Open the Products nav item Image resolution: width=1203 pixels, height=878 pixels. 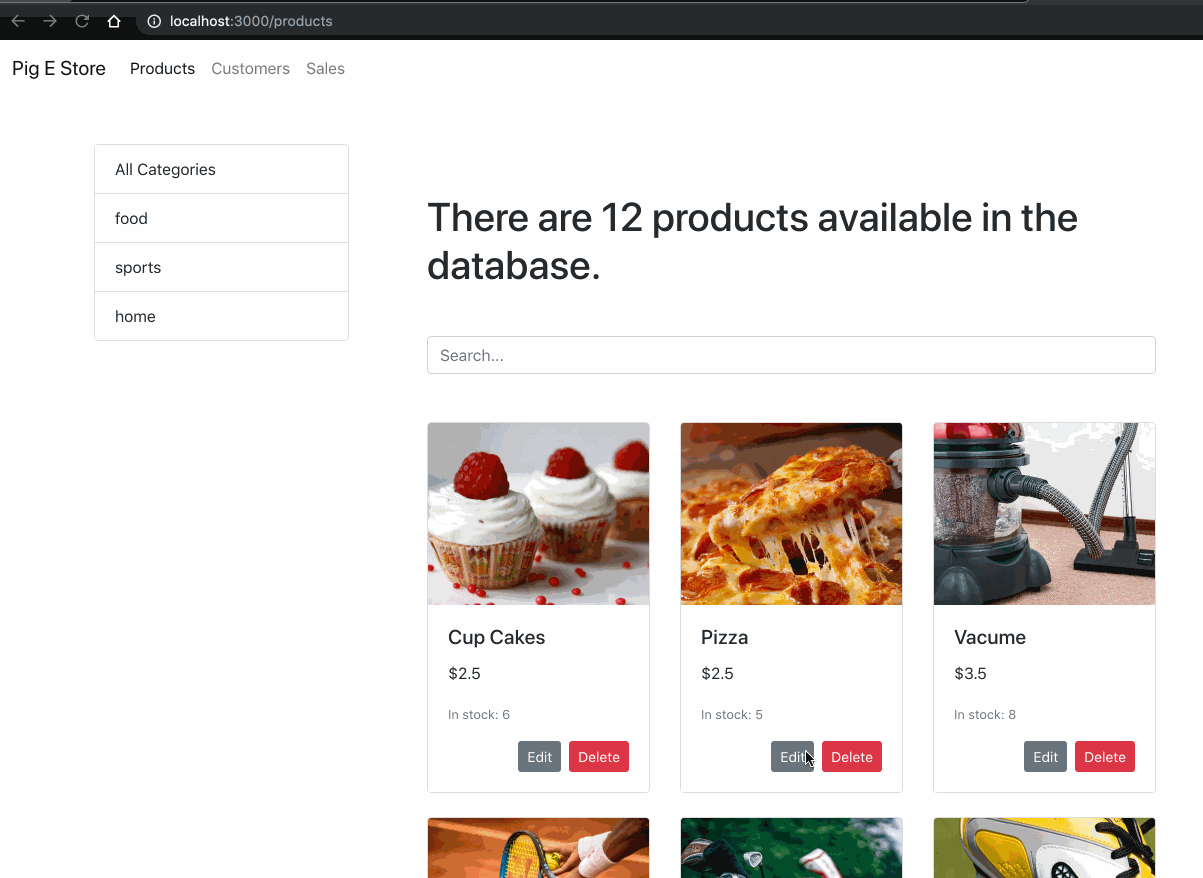(162, 69)
